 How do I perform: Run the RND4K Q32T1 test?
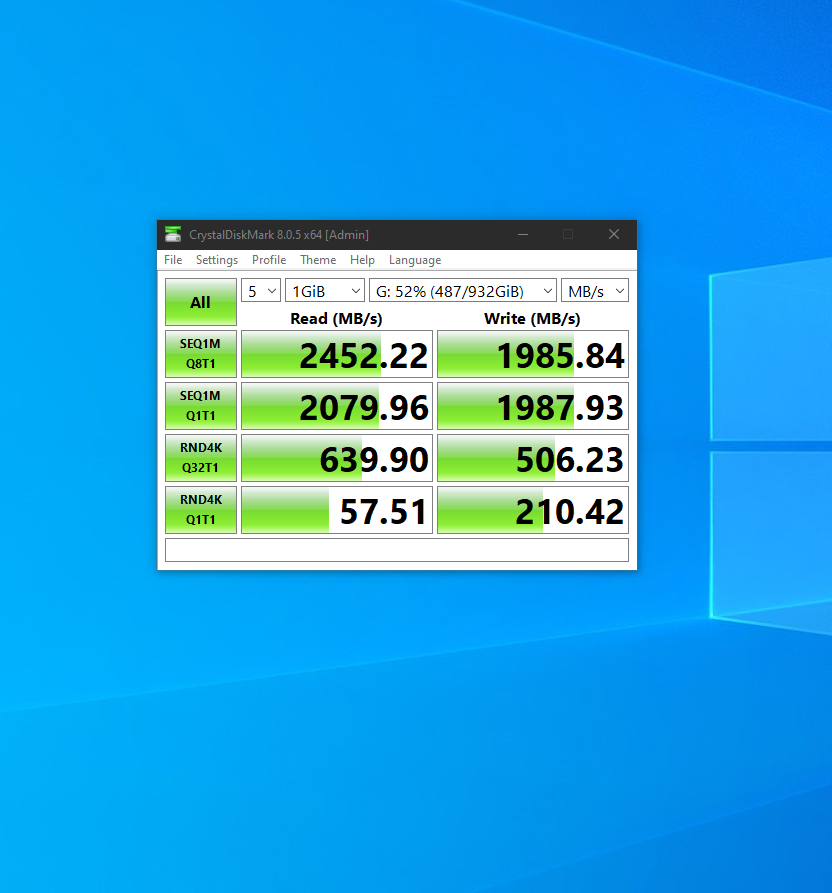pos(200,457)
